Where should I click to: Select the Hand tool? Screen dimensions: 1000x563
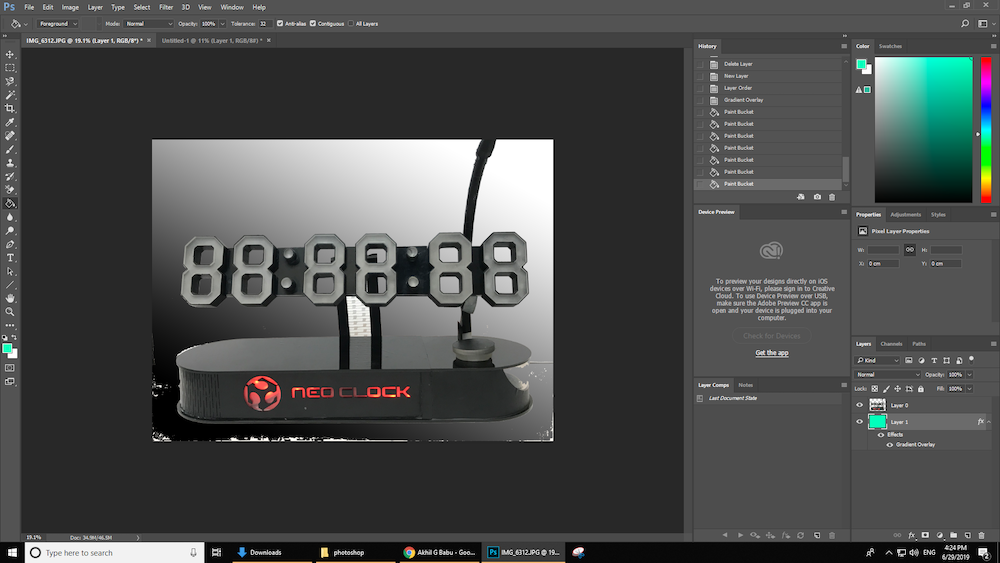click(x=10, y=298)
